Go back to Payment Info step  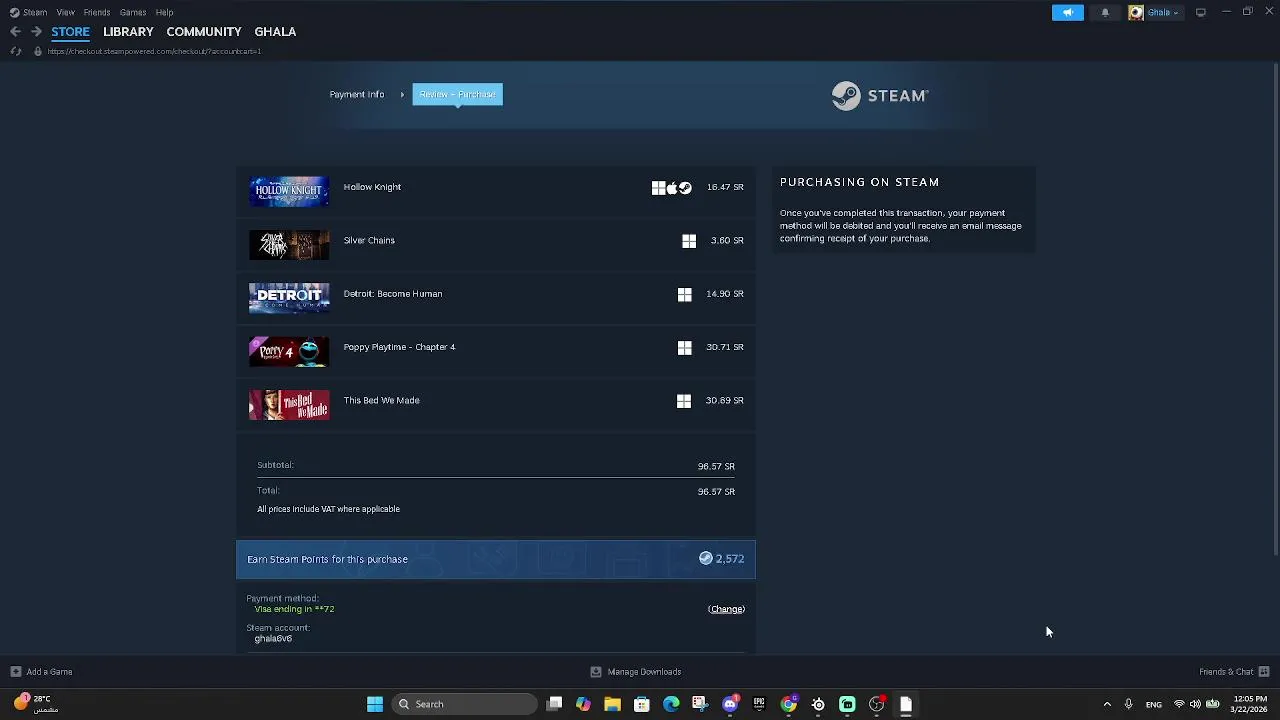(x=357, y=94)
